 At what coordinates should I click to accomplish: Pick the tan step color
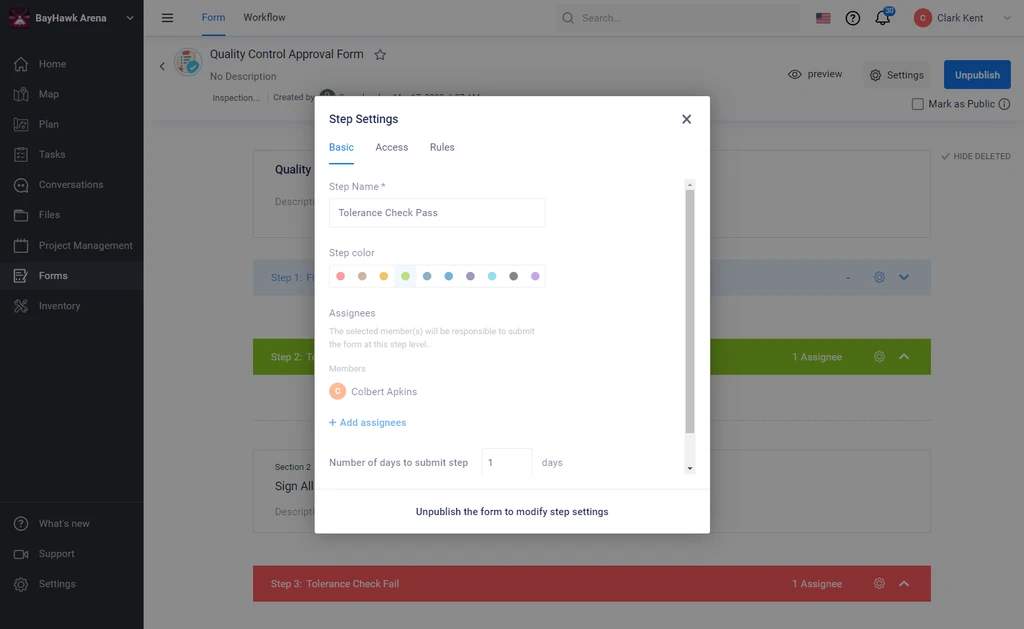pyautogui.click(x=362, y=276)
